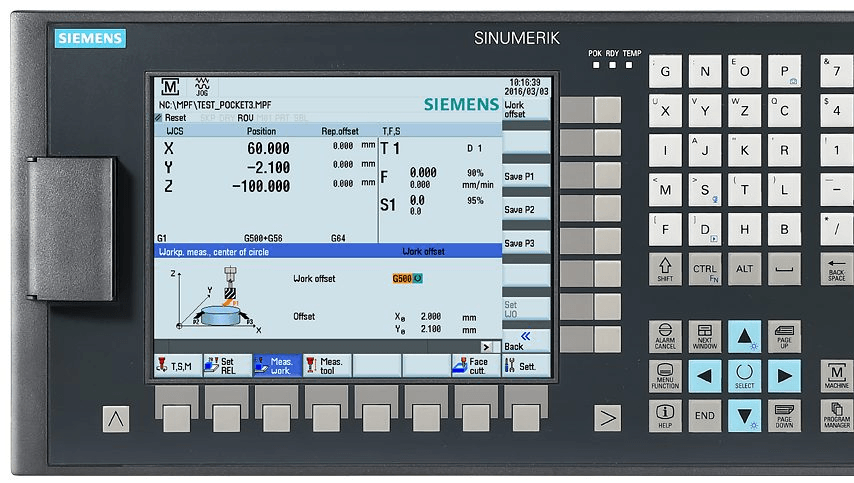Tap the cursor right arrow key
The width and height of the screenshot is (854, 483).
pyautogui.click(x=784, y=376)
